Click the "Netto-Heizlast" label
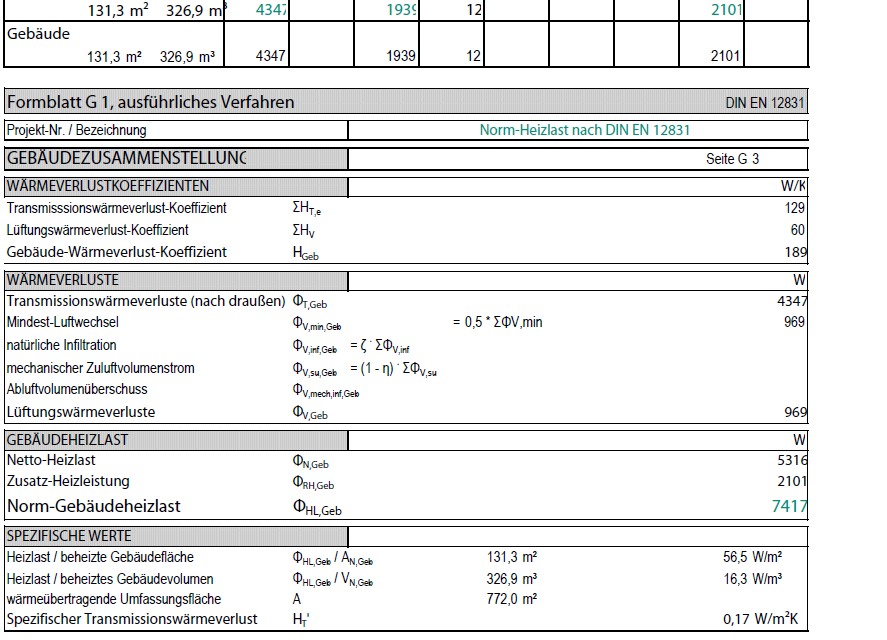This screenshot has height=640, width=887. click(51, 460)
